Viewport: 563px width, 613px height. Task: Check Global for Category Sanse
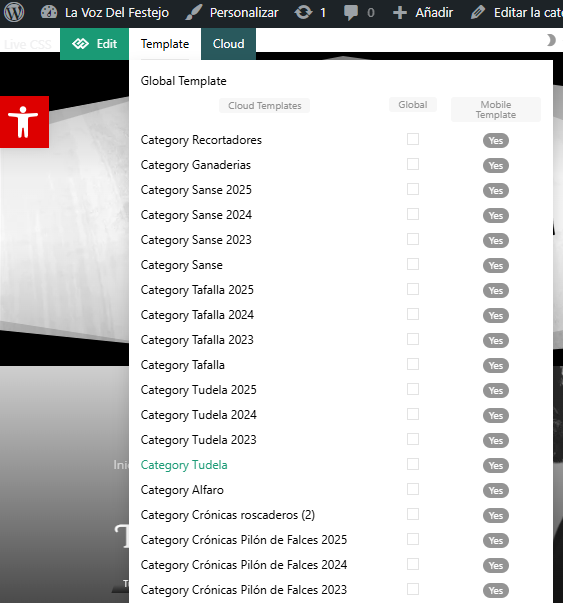tap(413, 264)
